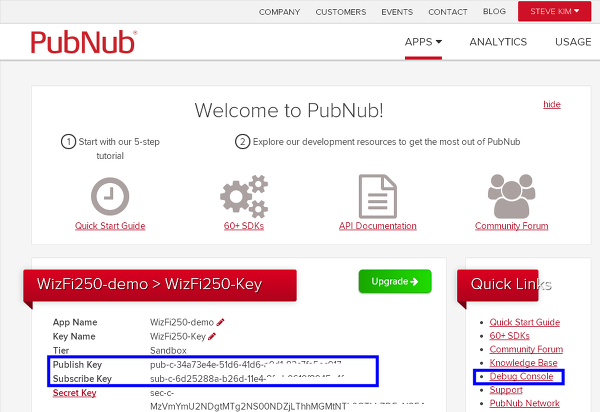Click the WizFi250-Key key name value
Viewport: 600px width, 412px height.
click(178, 336)
